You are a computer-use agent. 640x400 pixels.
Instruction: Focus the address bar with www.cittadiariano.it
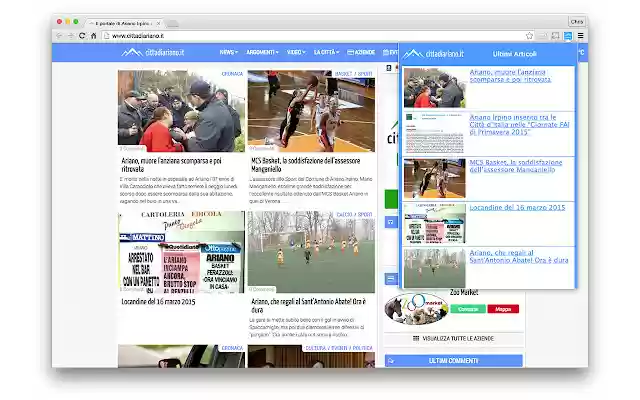312,36
